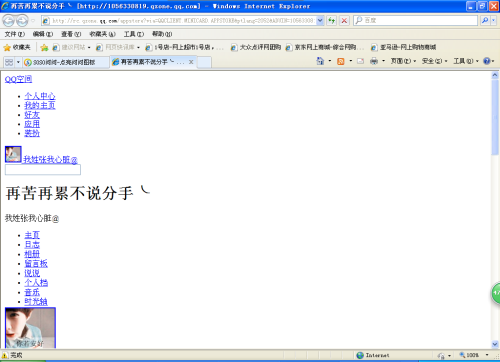Open the 音乐 link
500x362 pixels.
pyautogui.click(x=32, y=292)
